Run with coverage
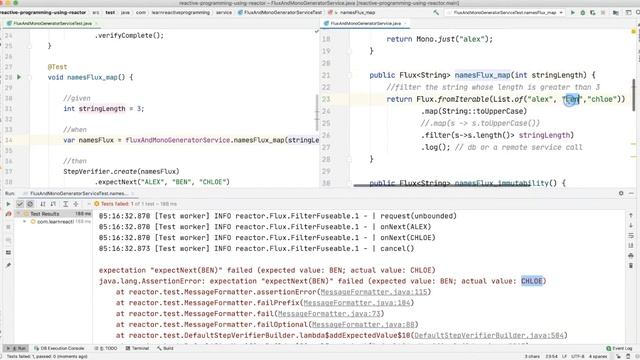This screenshot has width=640, height=360. (593, 13)
